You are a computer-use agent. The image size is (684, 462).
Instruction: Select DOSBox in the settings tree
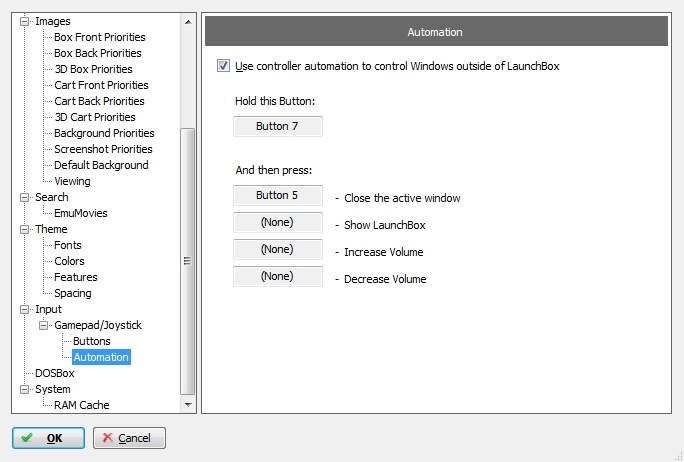[x=55, y=373]
